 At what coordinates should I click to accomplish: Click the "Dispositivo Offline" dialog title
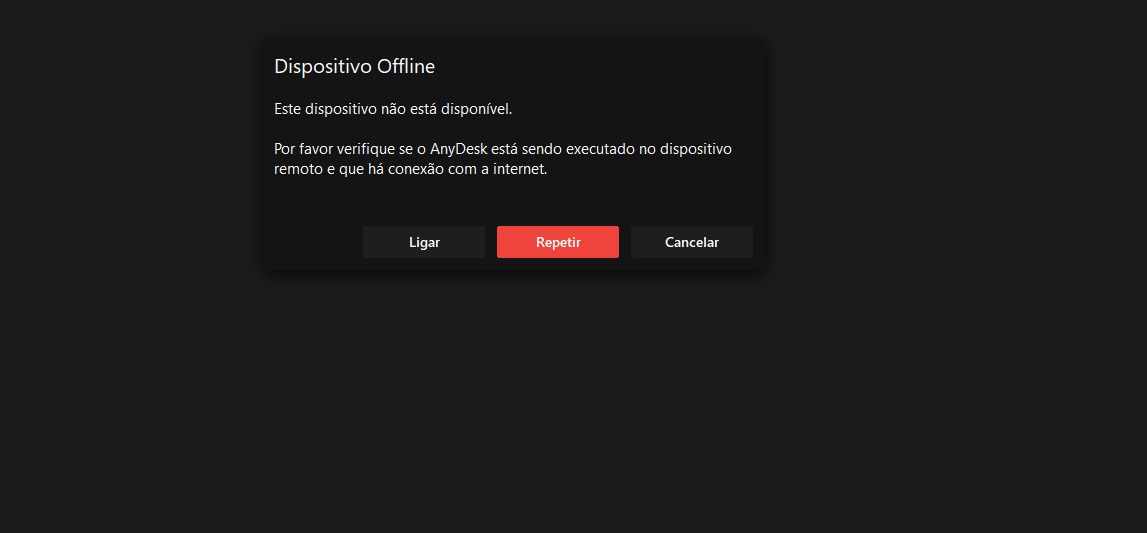point(354,67)
